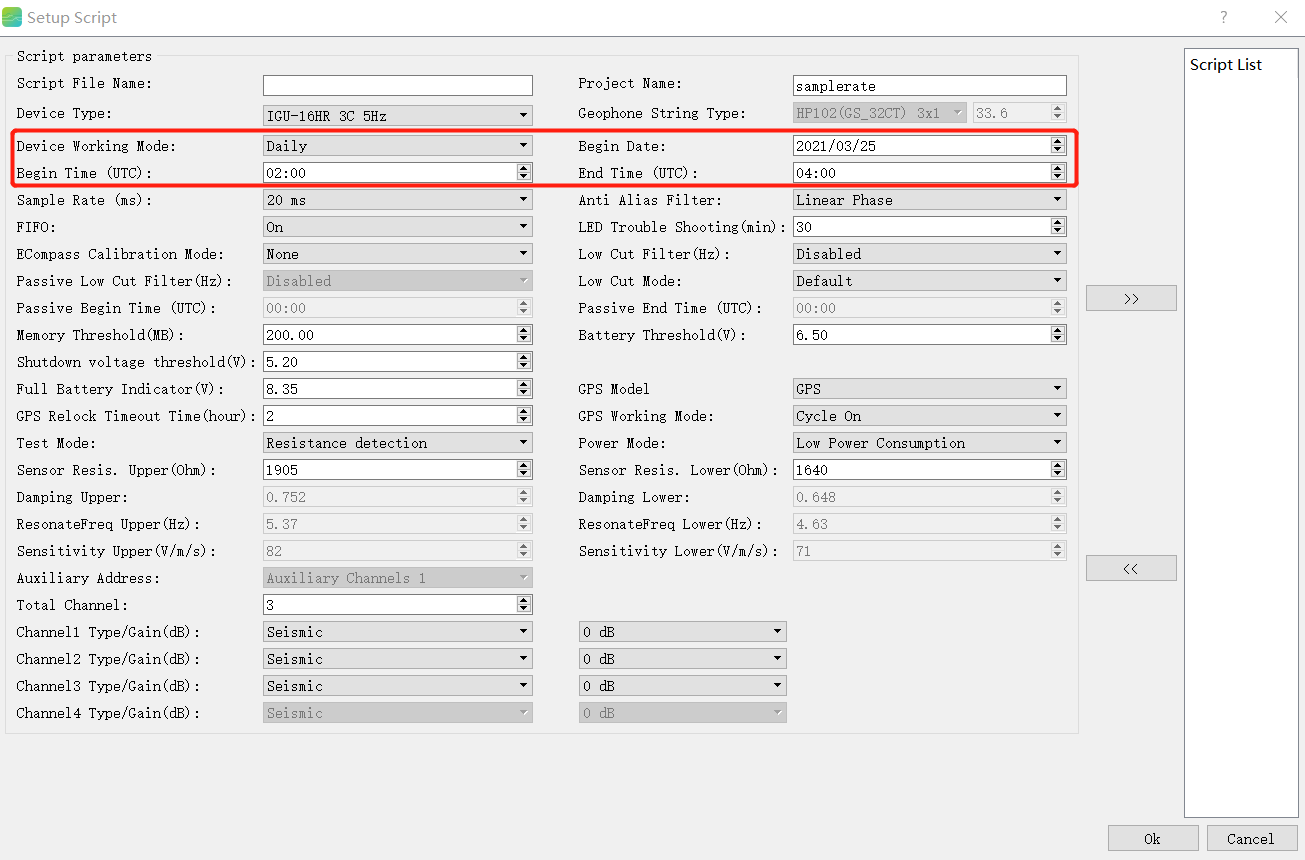
Task: Click the remove-from-list << button
Action: [x=1131, y=568]
